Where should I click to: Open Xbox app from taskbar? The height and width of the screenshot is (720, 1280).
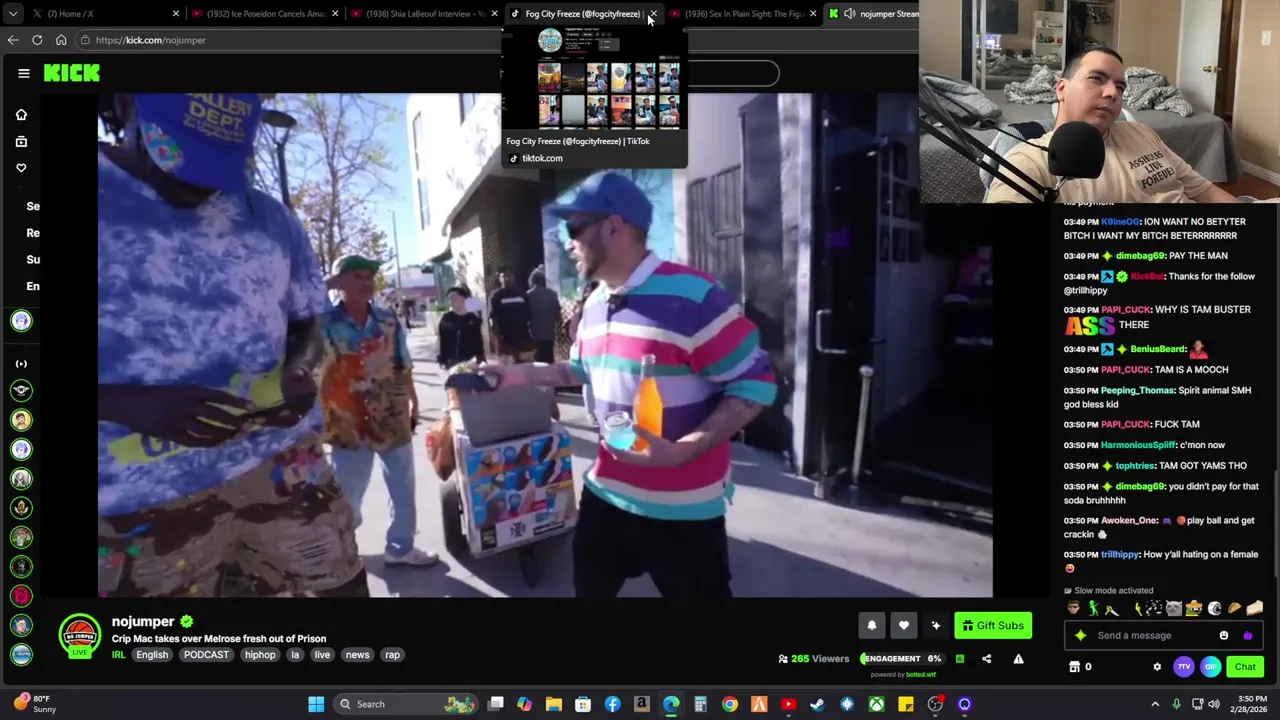(x=876, y=704)
